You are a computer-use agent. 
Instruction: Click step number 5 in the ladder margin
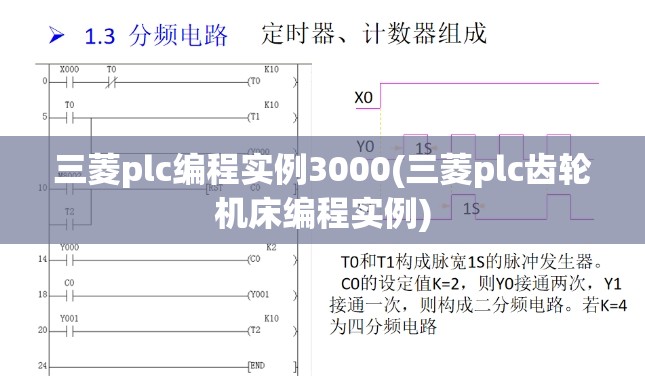click(44, 117)
